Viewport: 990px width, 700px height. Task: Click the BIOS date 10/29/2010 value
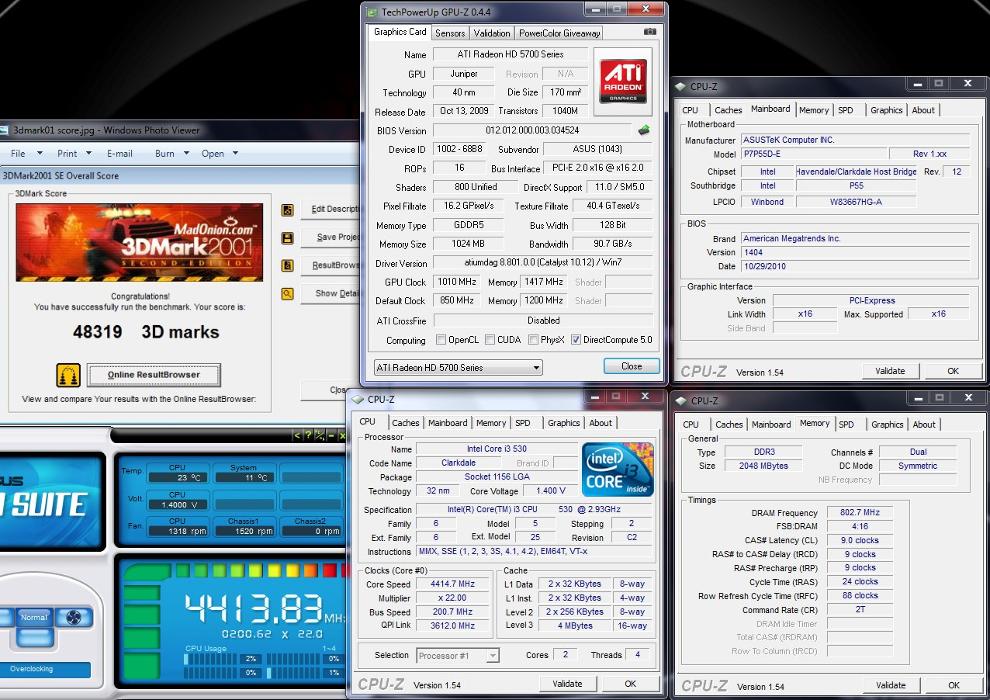pos(856,266)
